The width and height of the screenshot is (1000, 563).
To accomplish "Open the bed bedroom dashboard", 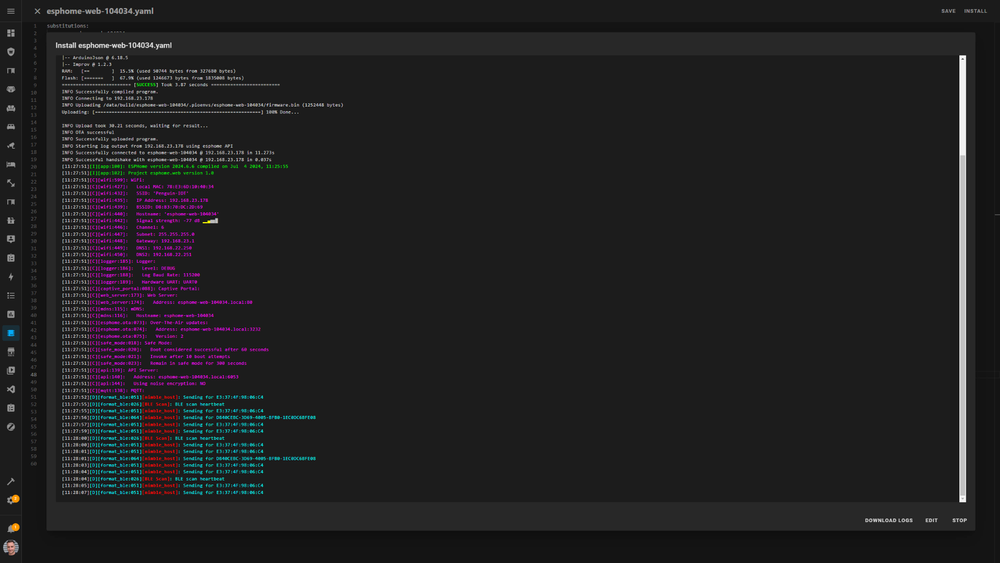I will click(11, 165).
